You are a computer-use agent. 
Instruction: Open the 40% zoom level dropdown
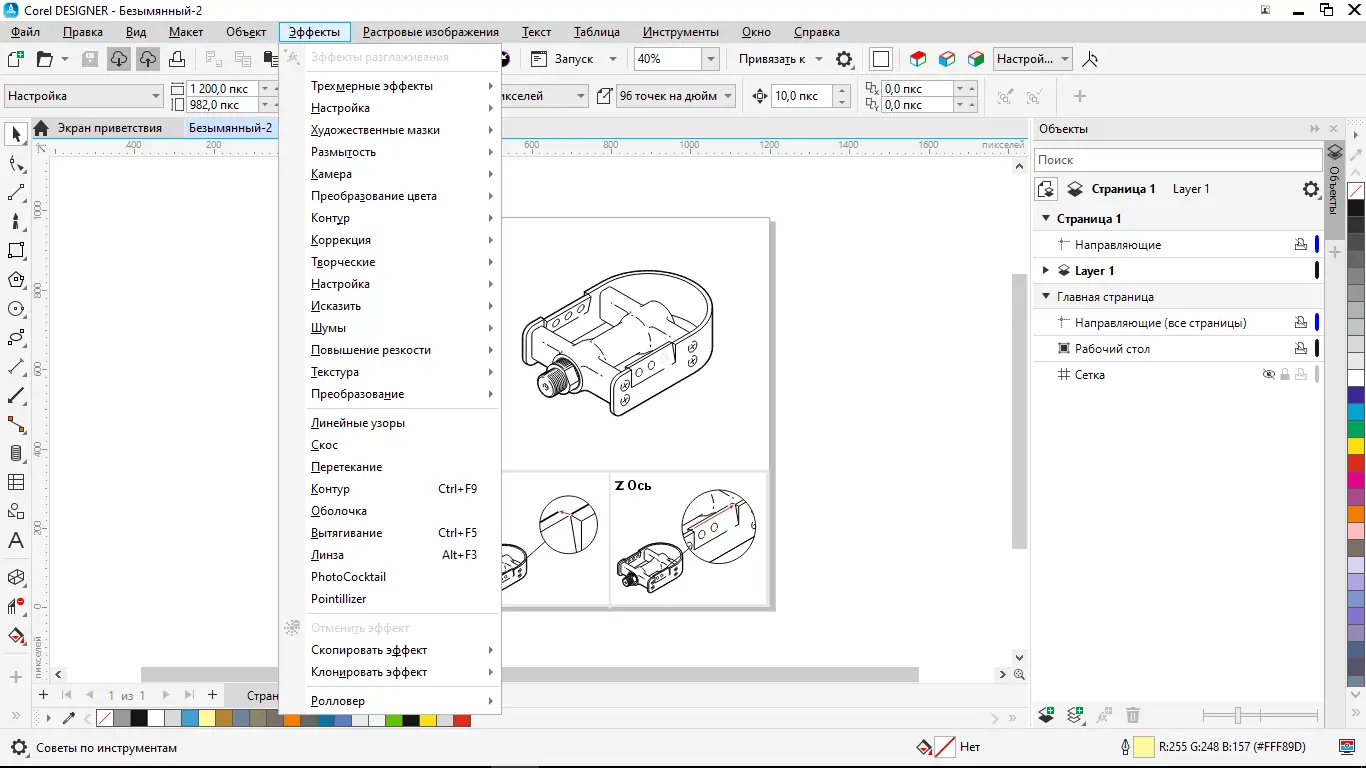pos(710,59)
